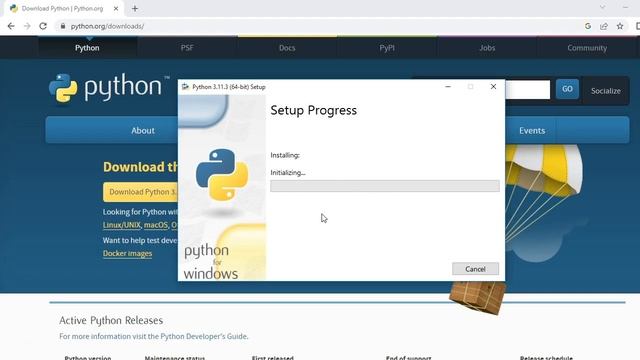Click the browser back arrow
This screenshot has width=640, height=360.
tap(11, 26)
